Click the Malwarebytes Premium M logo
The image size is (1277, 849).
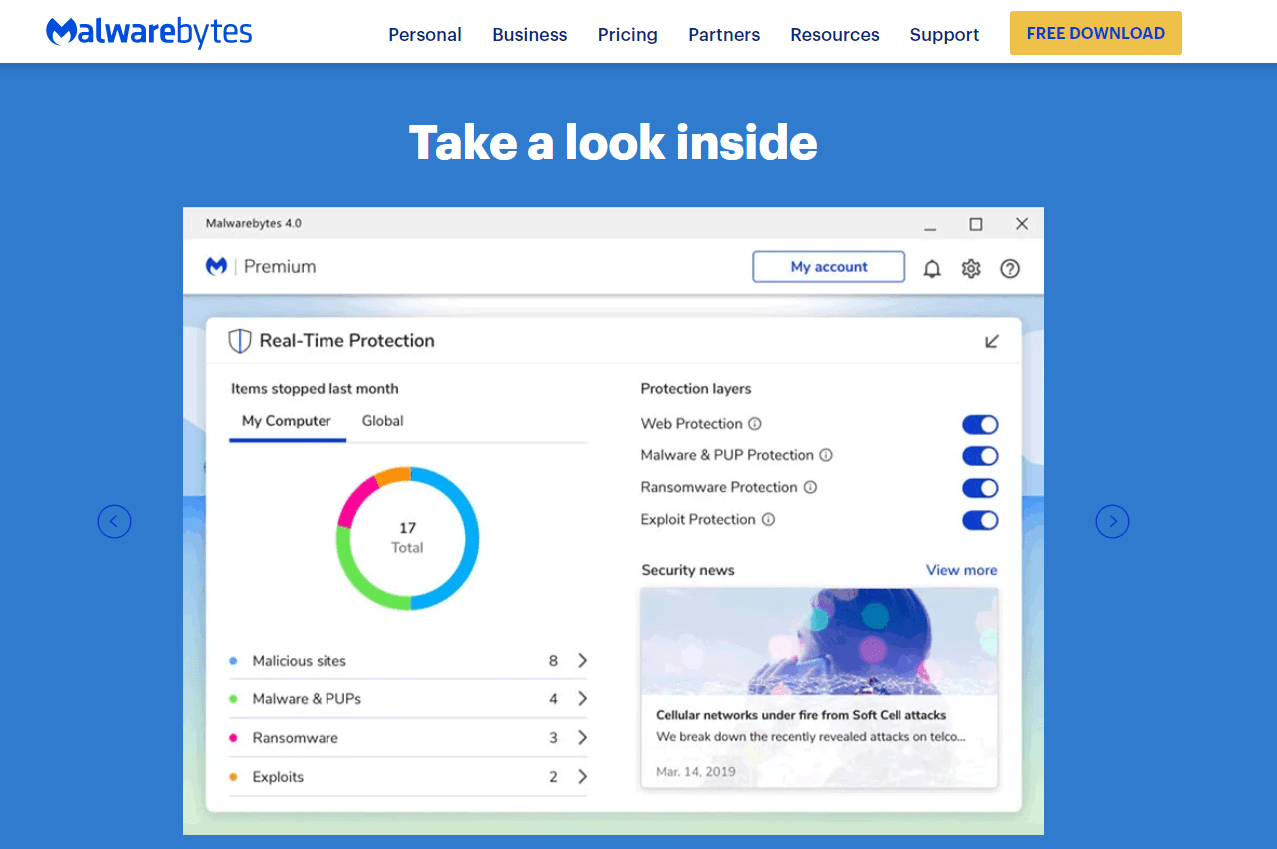(216, 266)
